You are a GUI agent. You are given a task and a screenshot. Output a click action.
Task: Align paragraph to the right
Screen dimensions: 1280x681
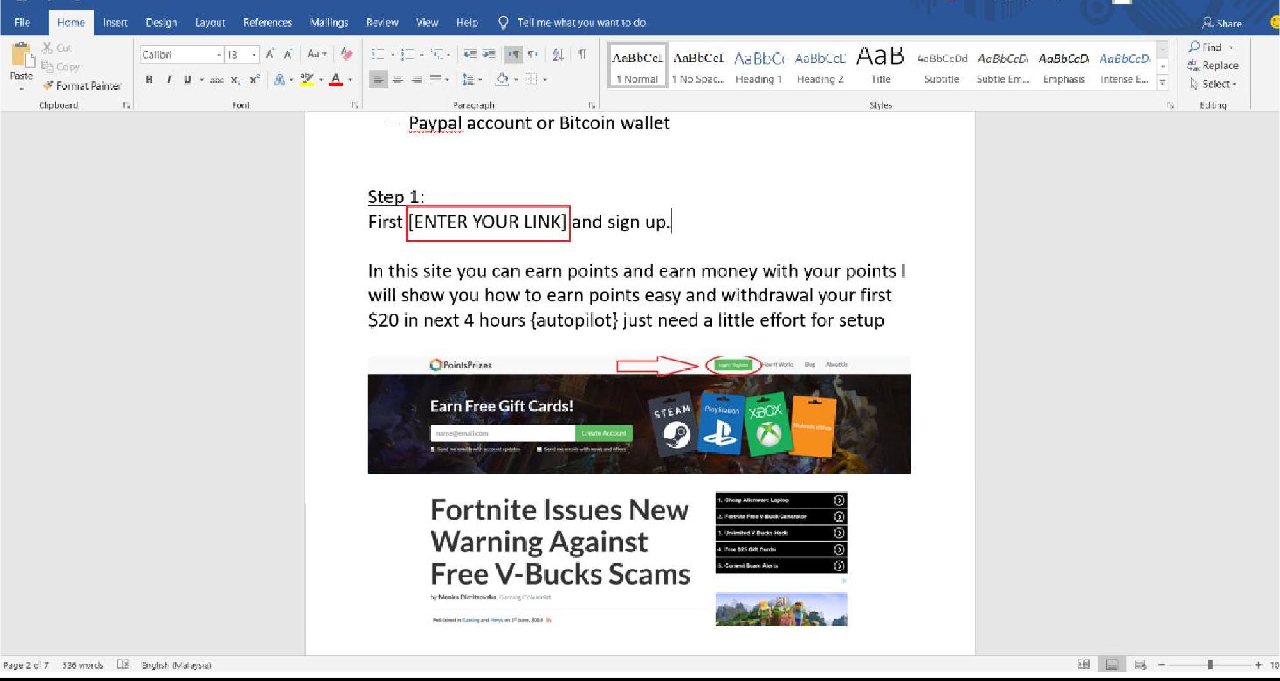416,79
